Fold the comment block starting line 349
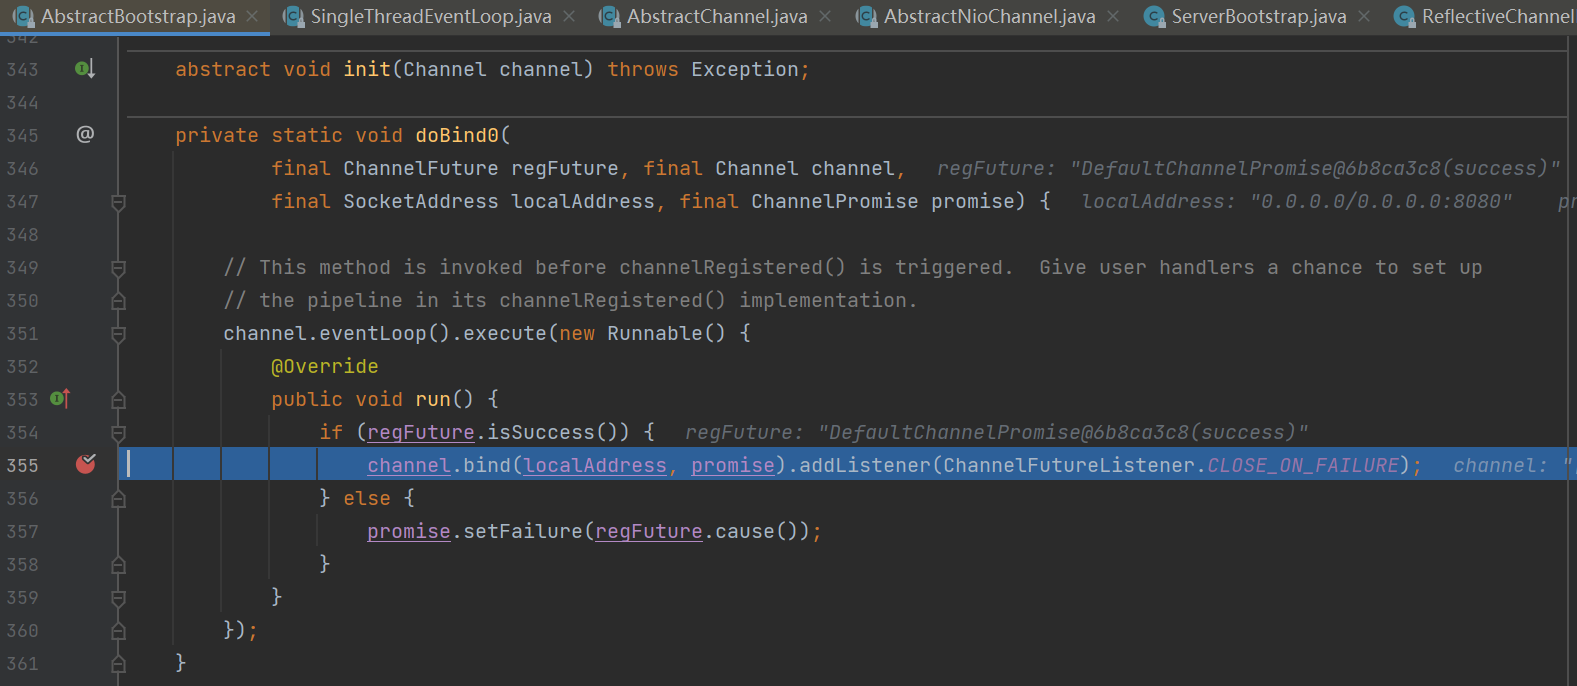 (x=118, y=268)
